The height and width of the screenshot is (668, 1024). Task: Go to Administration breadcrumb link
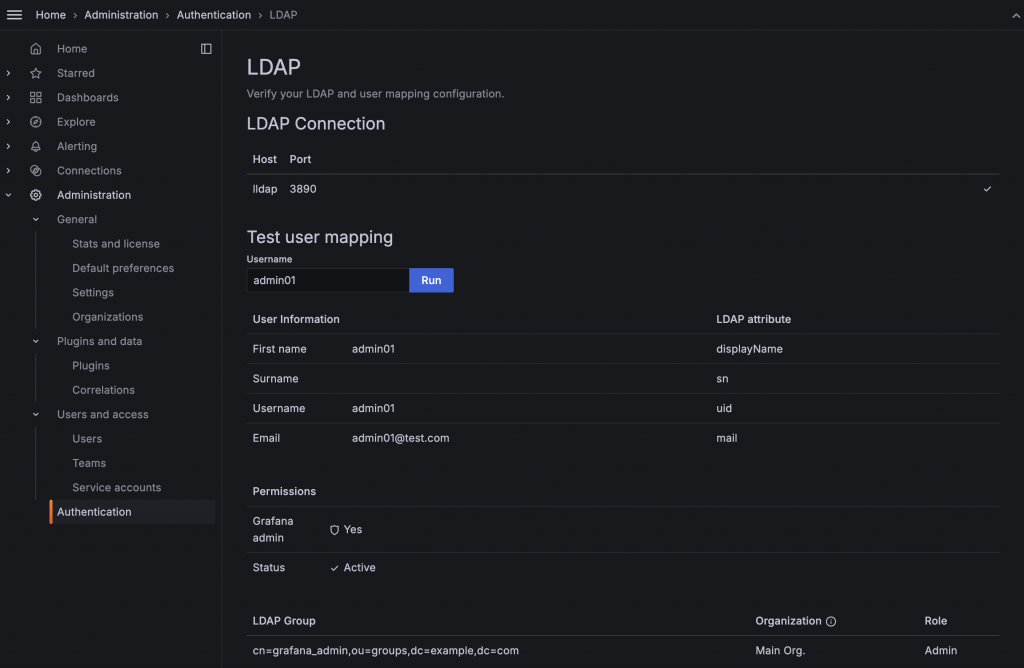(121, 14)
